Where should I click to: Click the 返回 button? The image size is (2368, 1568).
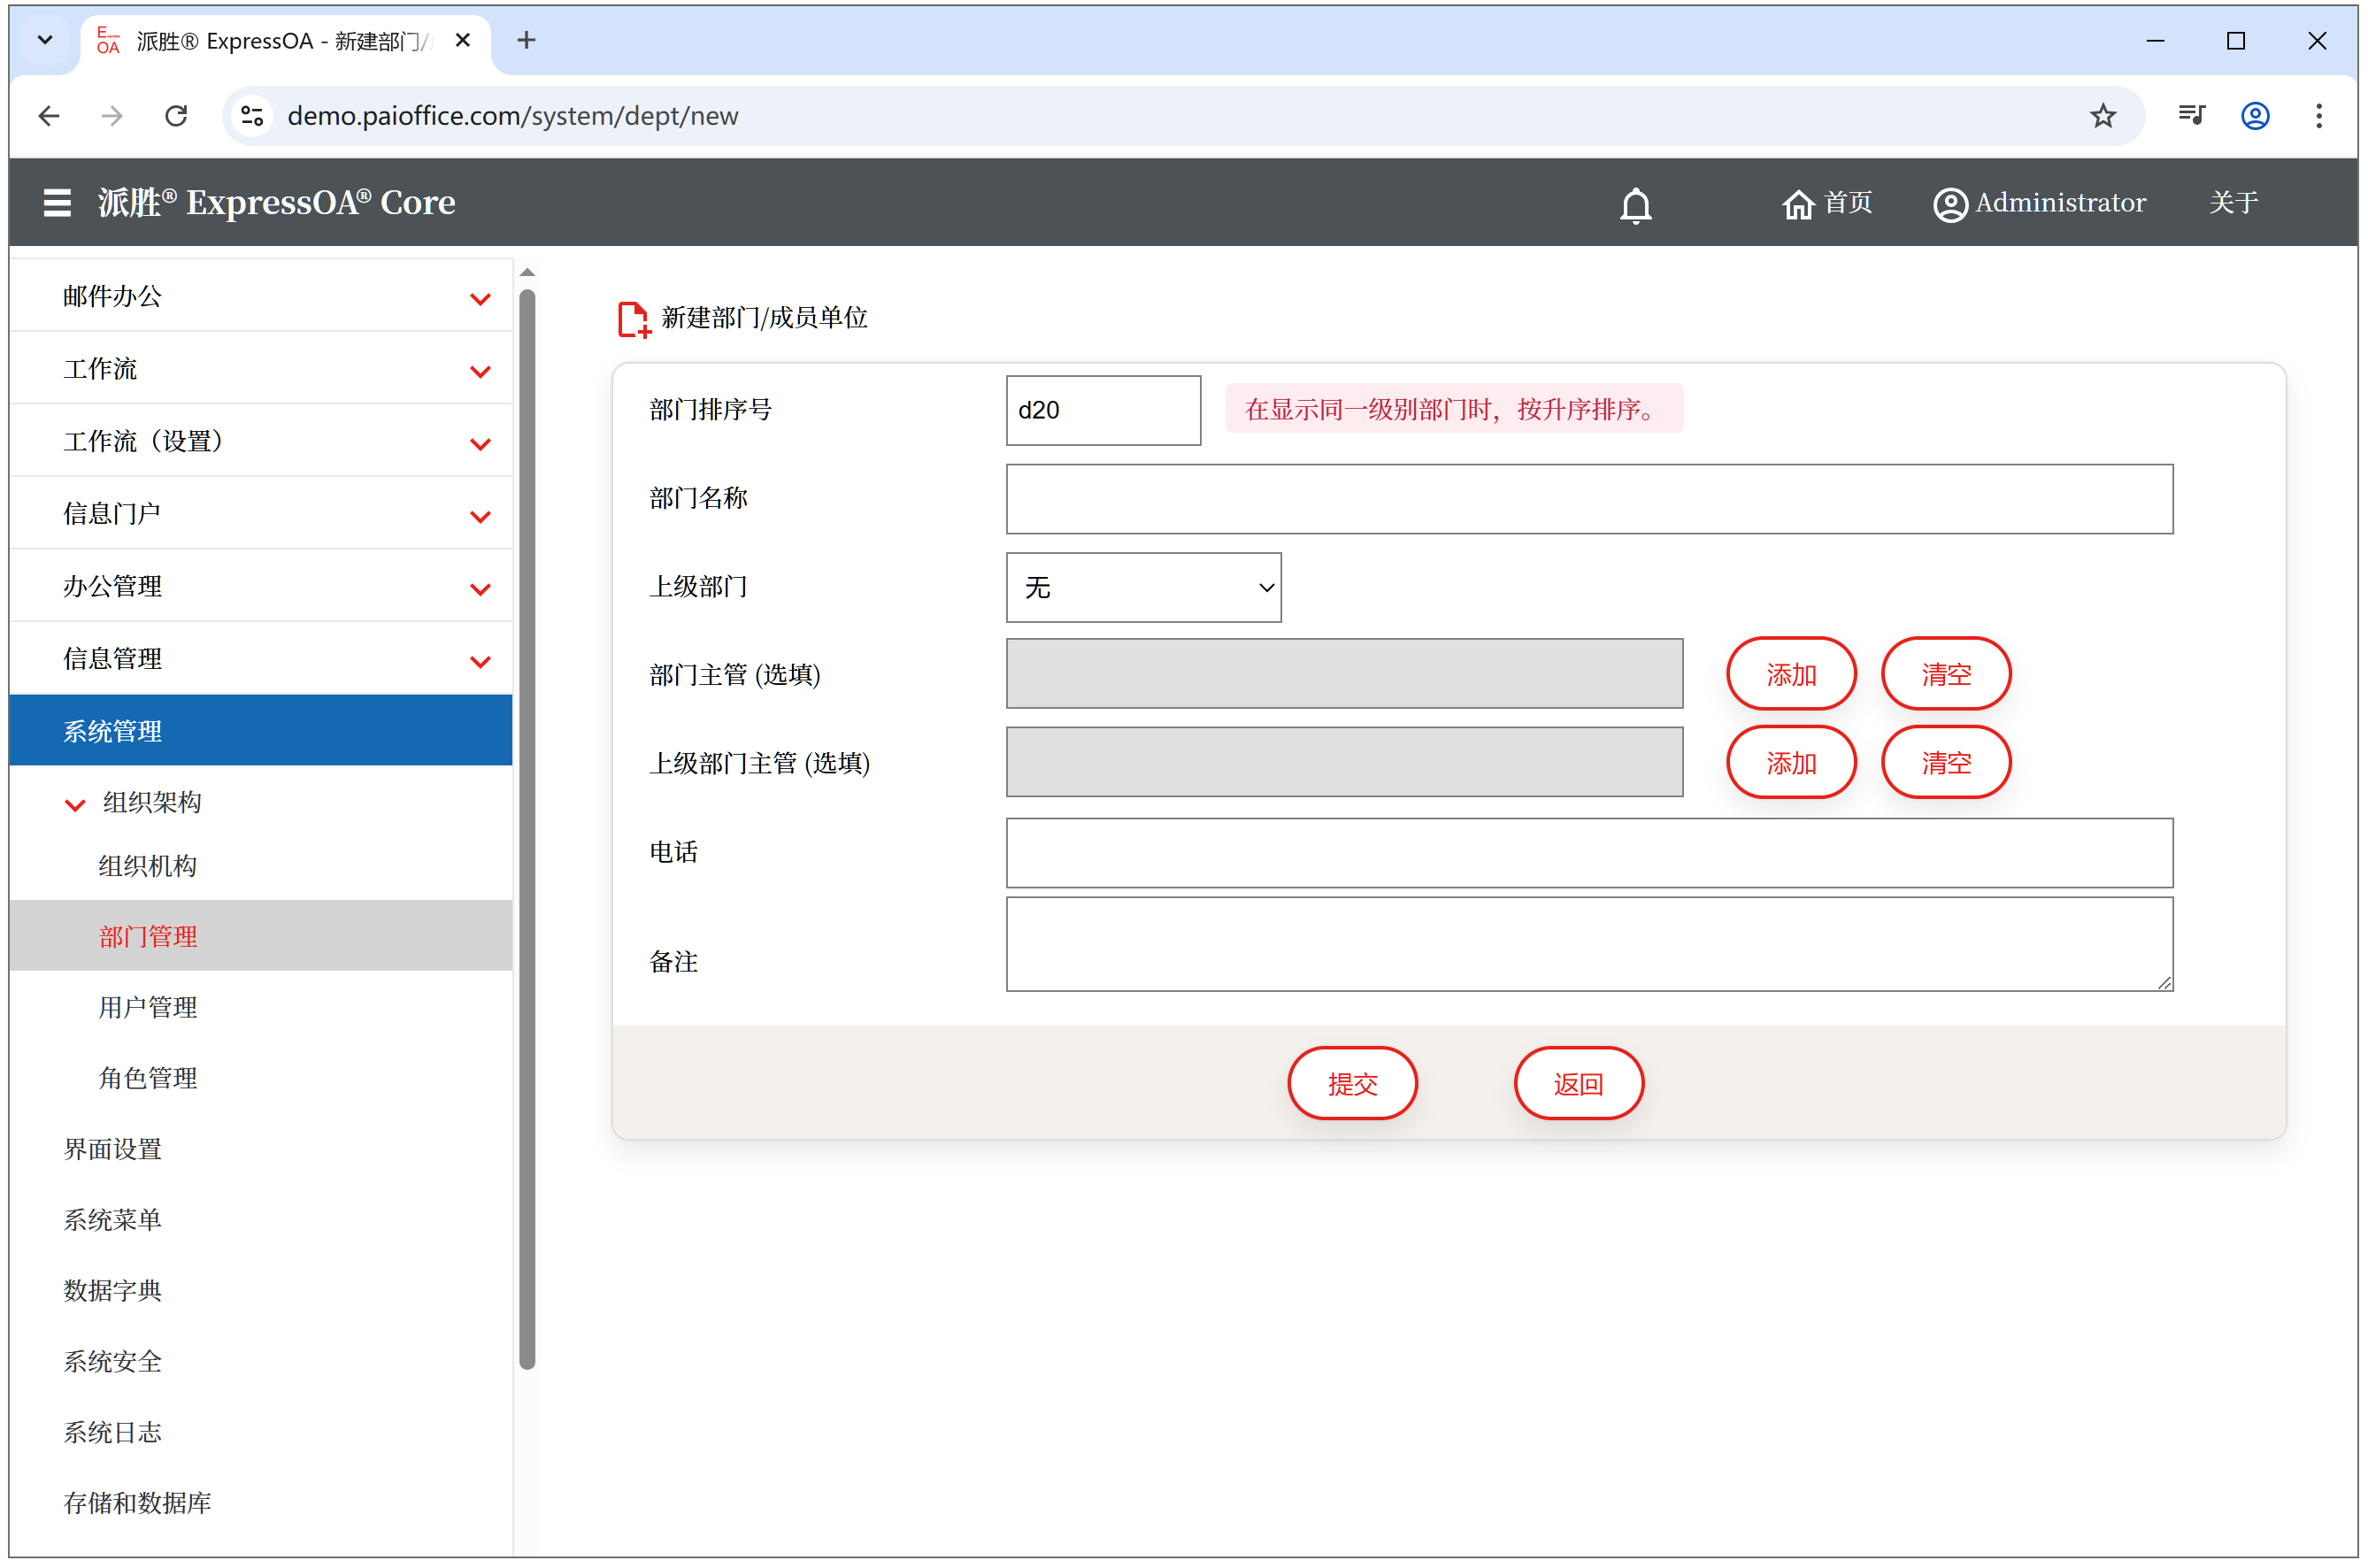(x=1578, y=1083)
